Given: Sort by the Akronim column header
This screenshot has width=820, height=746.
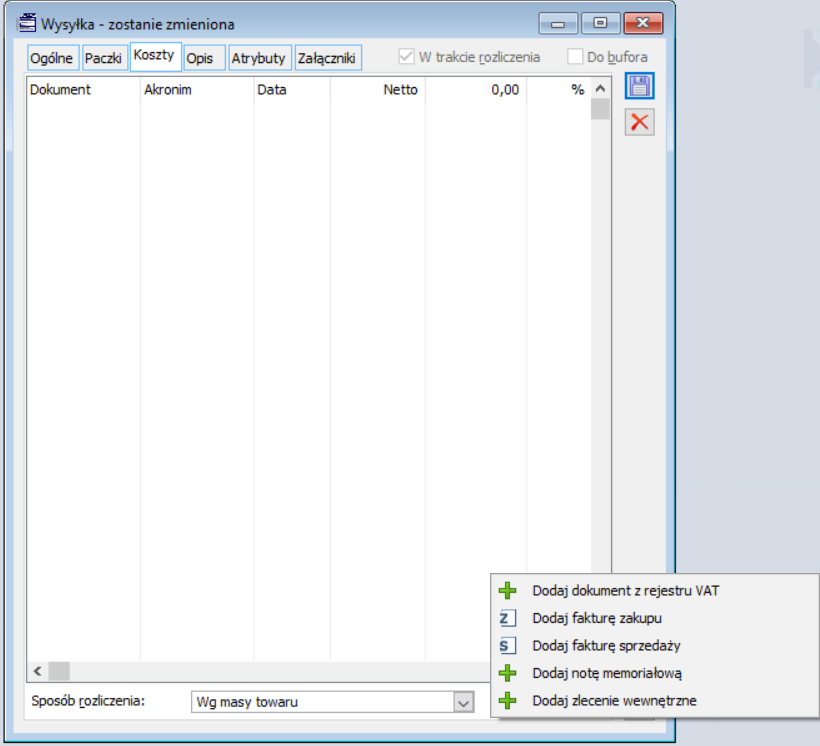Looking at the screenshot, I should (x=197, y=89).
